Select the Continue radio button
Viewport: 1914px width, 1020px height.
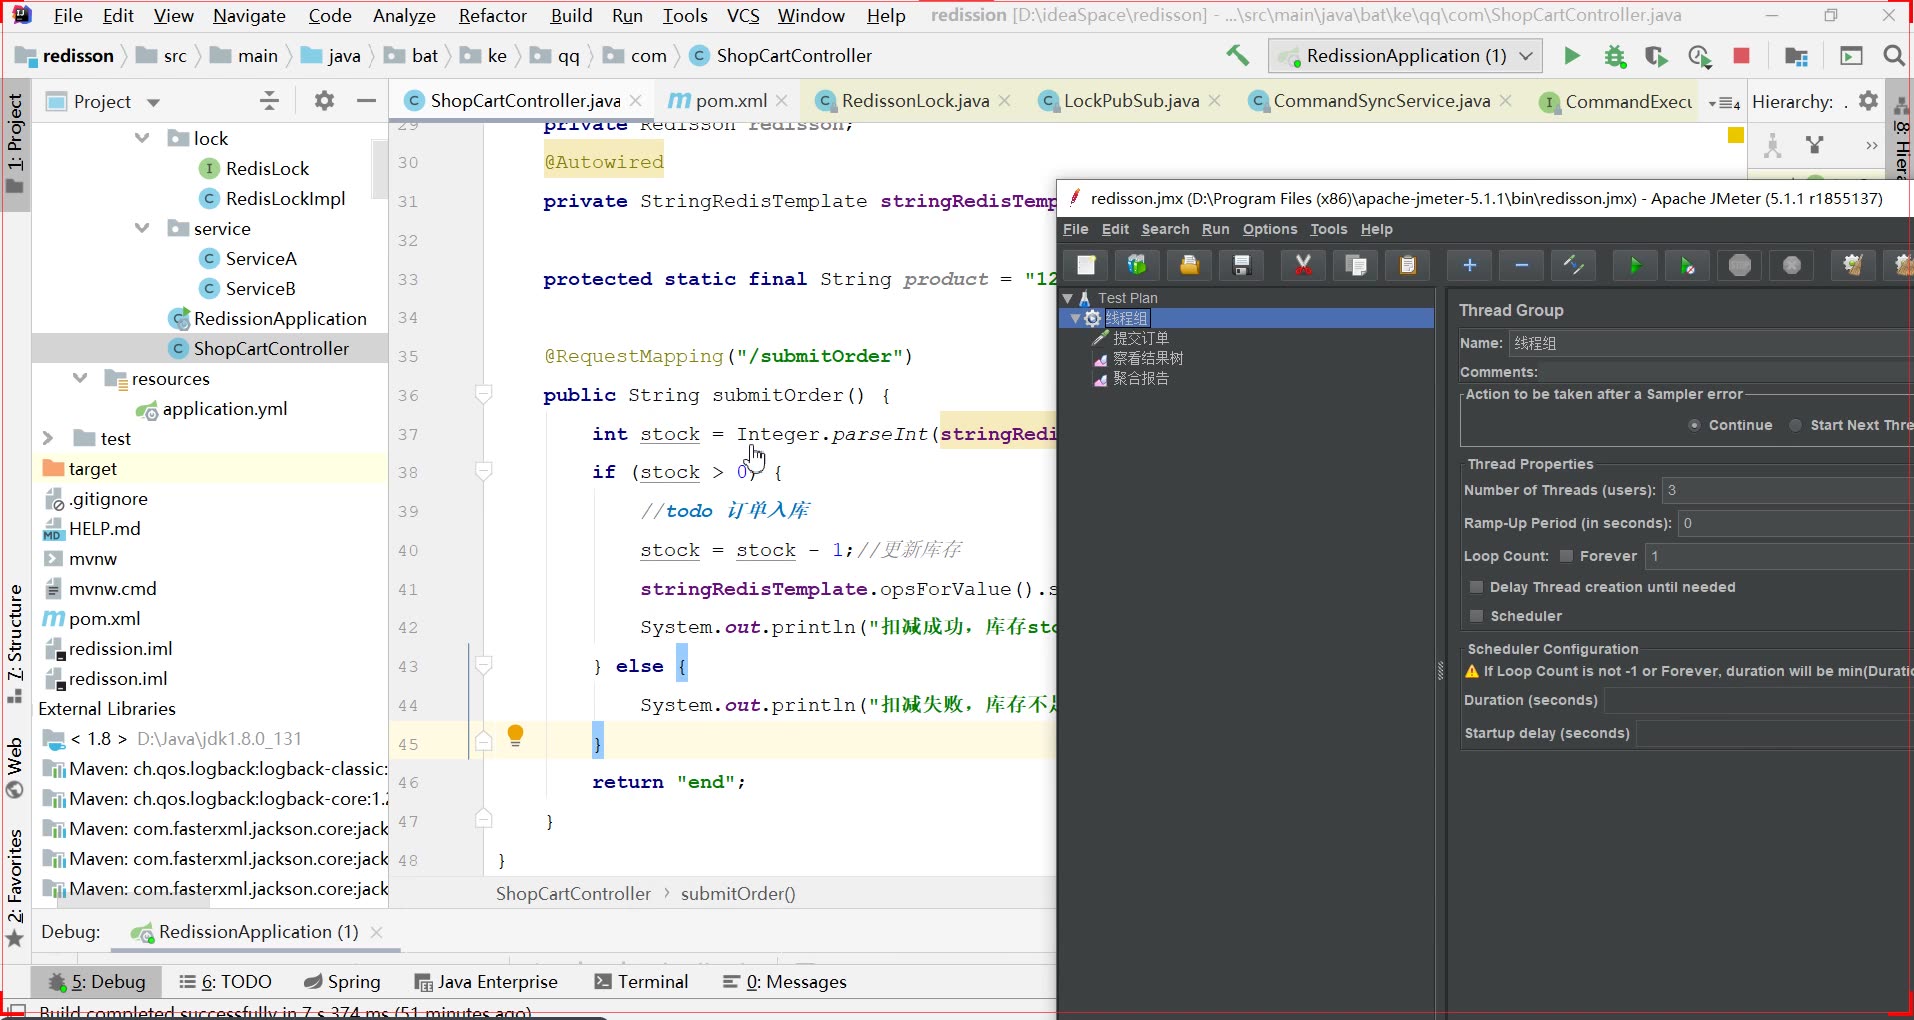1694,425
